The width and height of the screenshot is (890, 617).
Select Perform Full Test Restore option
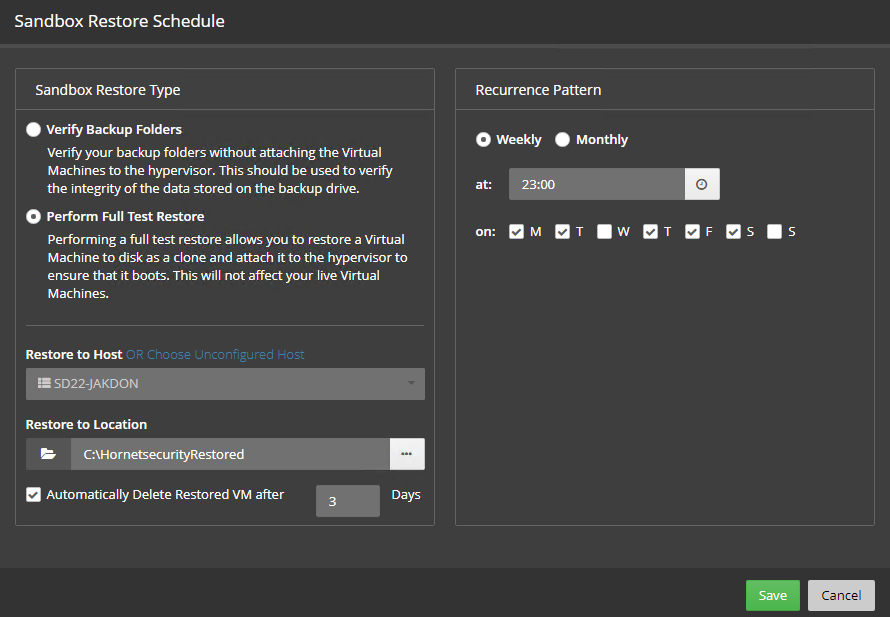pos(34,216)
